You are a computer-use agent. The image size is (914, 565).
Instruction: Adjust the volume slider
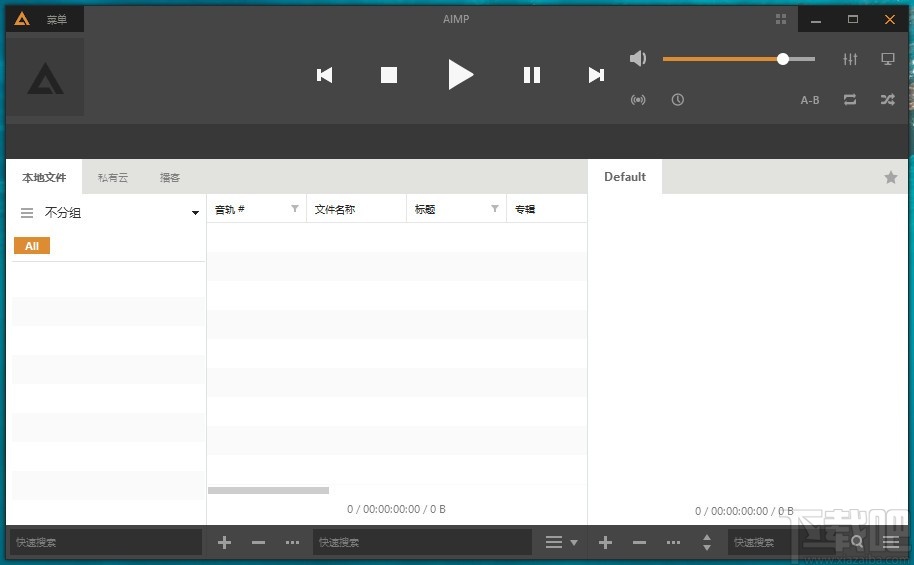click(739, 59)
